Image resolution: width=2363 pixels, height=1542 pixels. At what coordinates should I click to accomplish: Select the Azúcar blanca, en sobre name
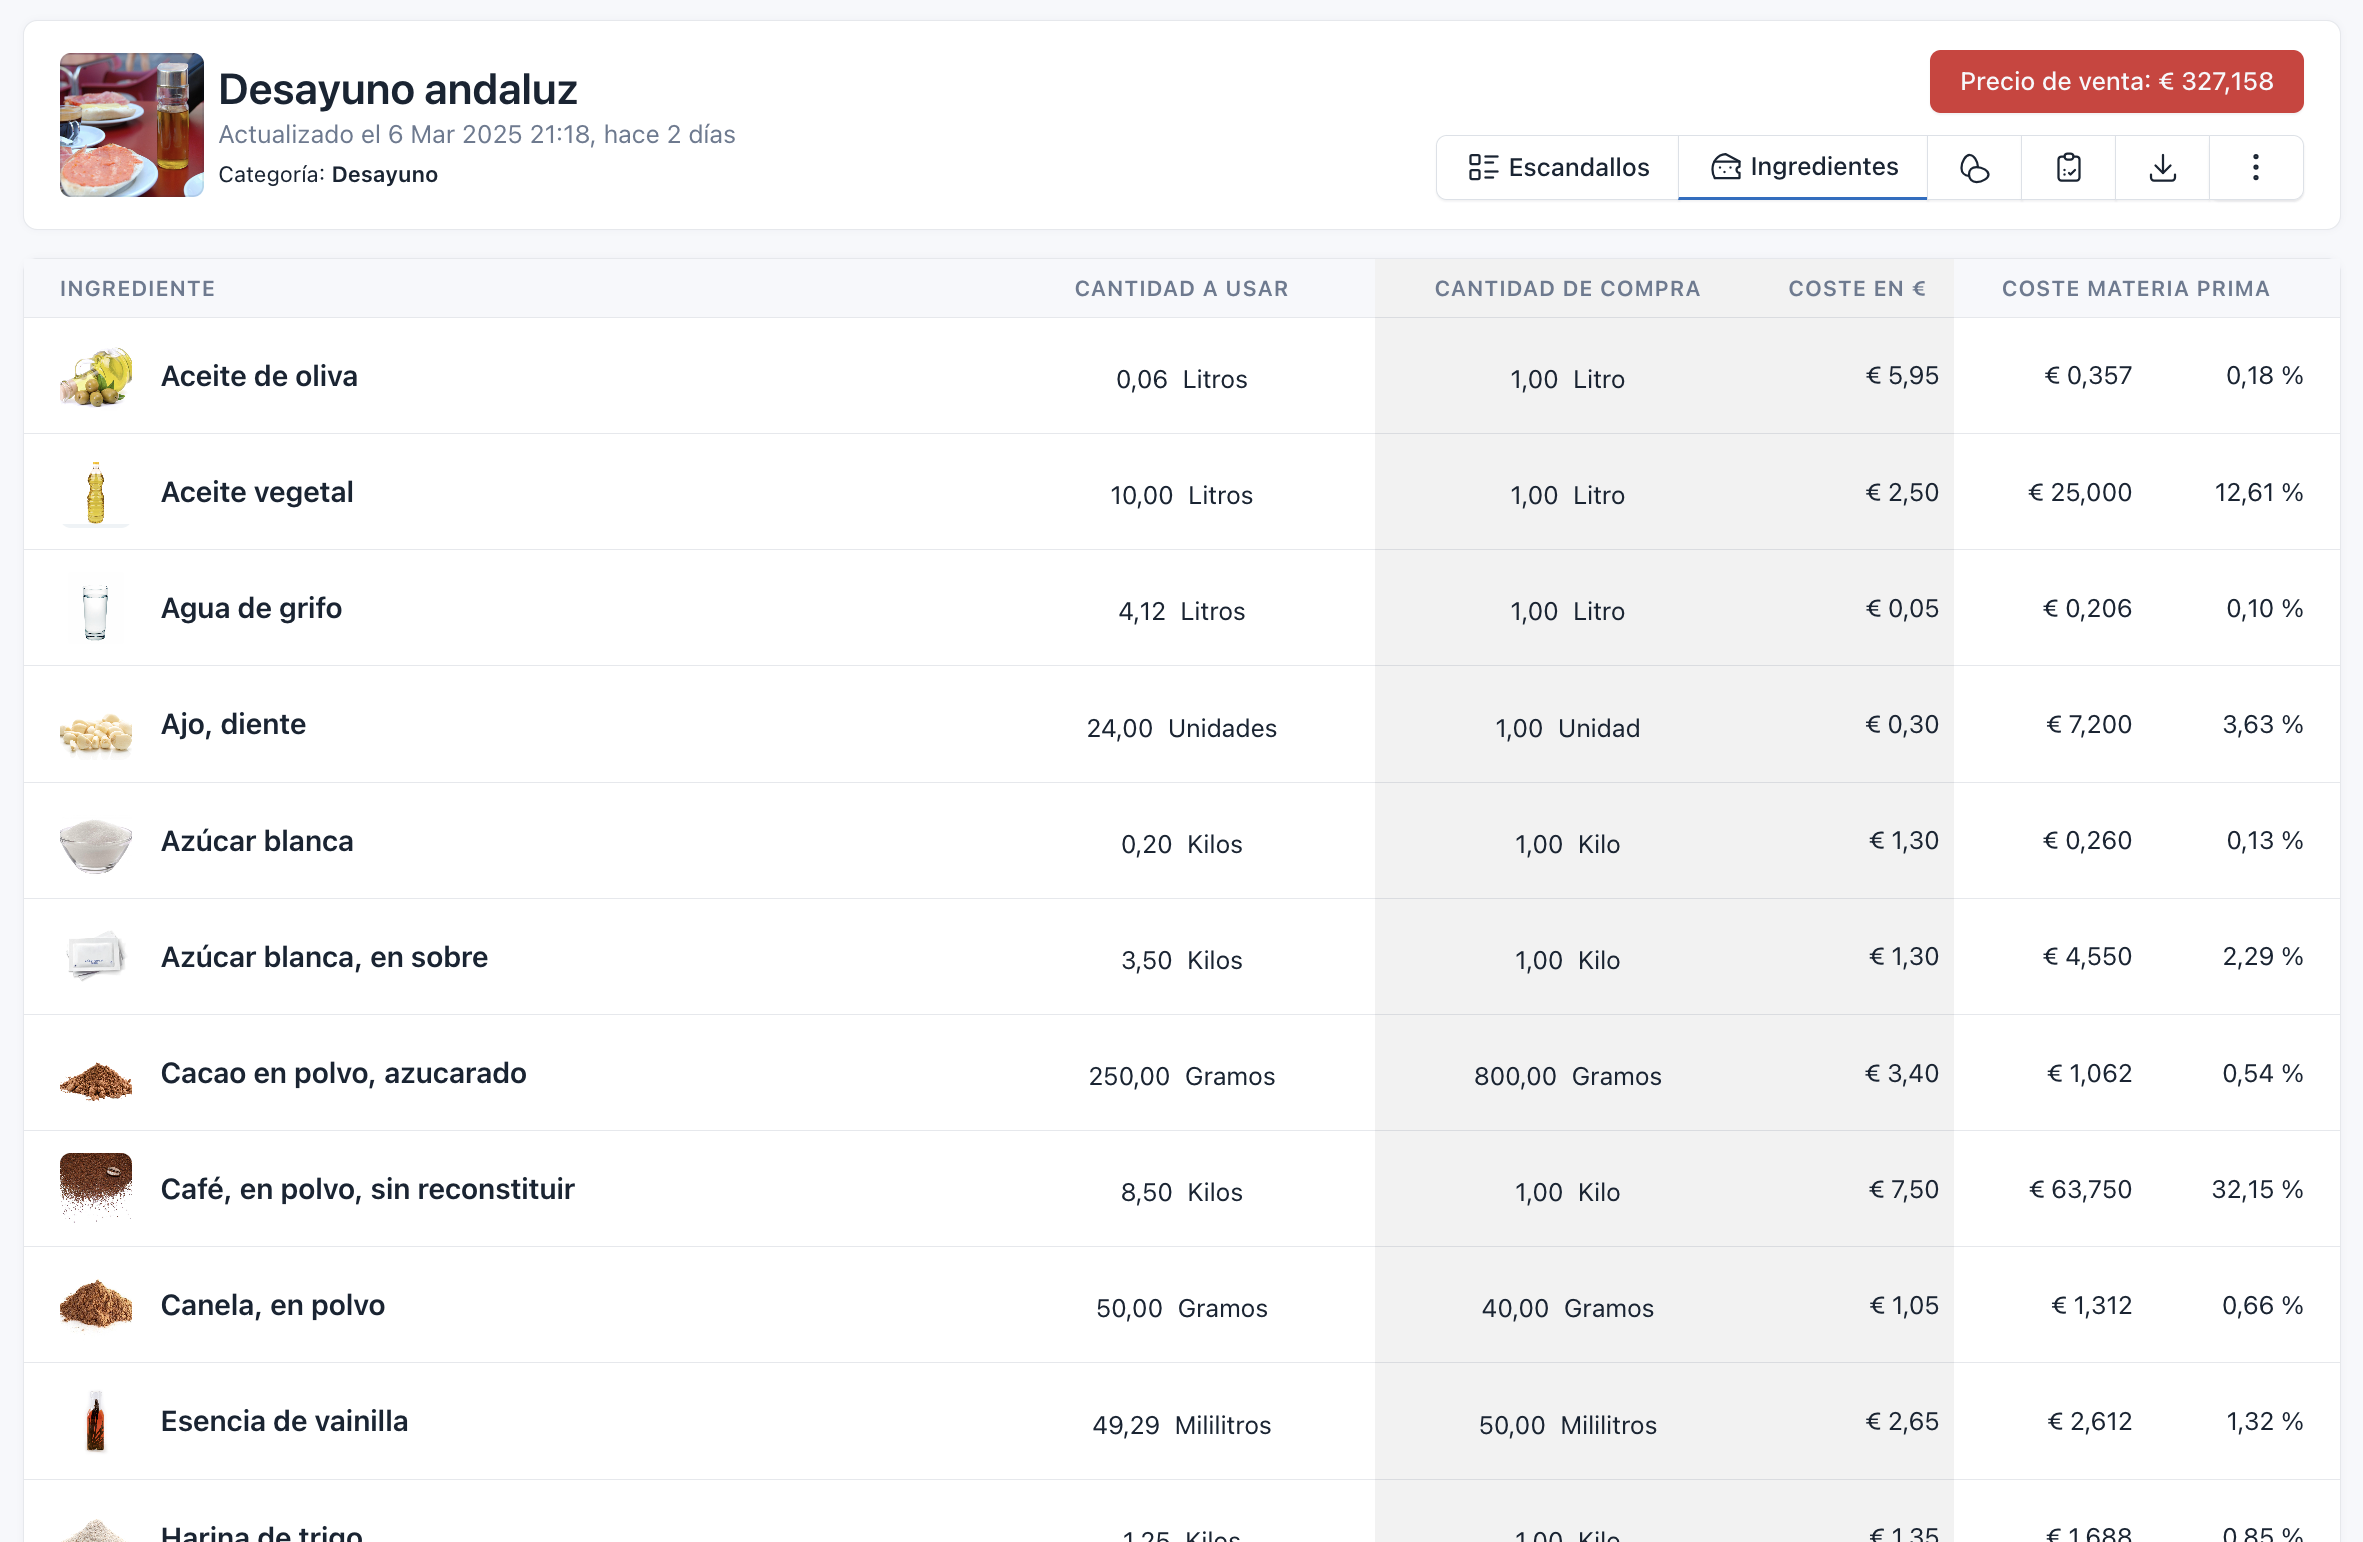coord(324,957)
